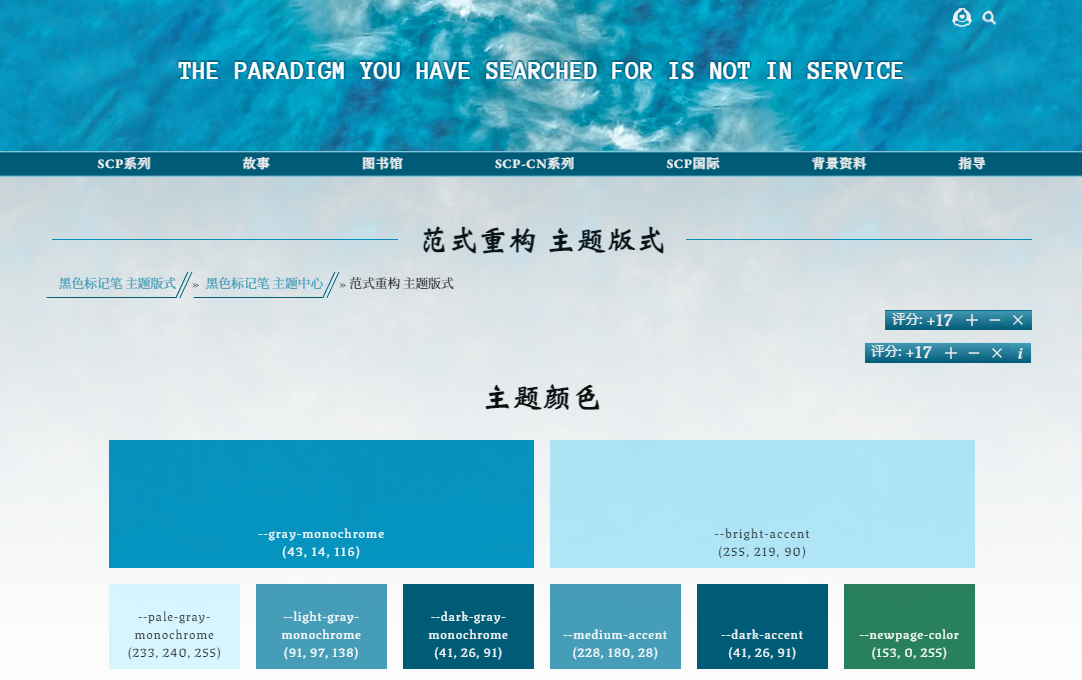Click the --bright-accent color swatch

coord(762,503)
